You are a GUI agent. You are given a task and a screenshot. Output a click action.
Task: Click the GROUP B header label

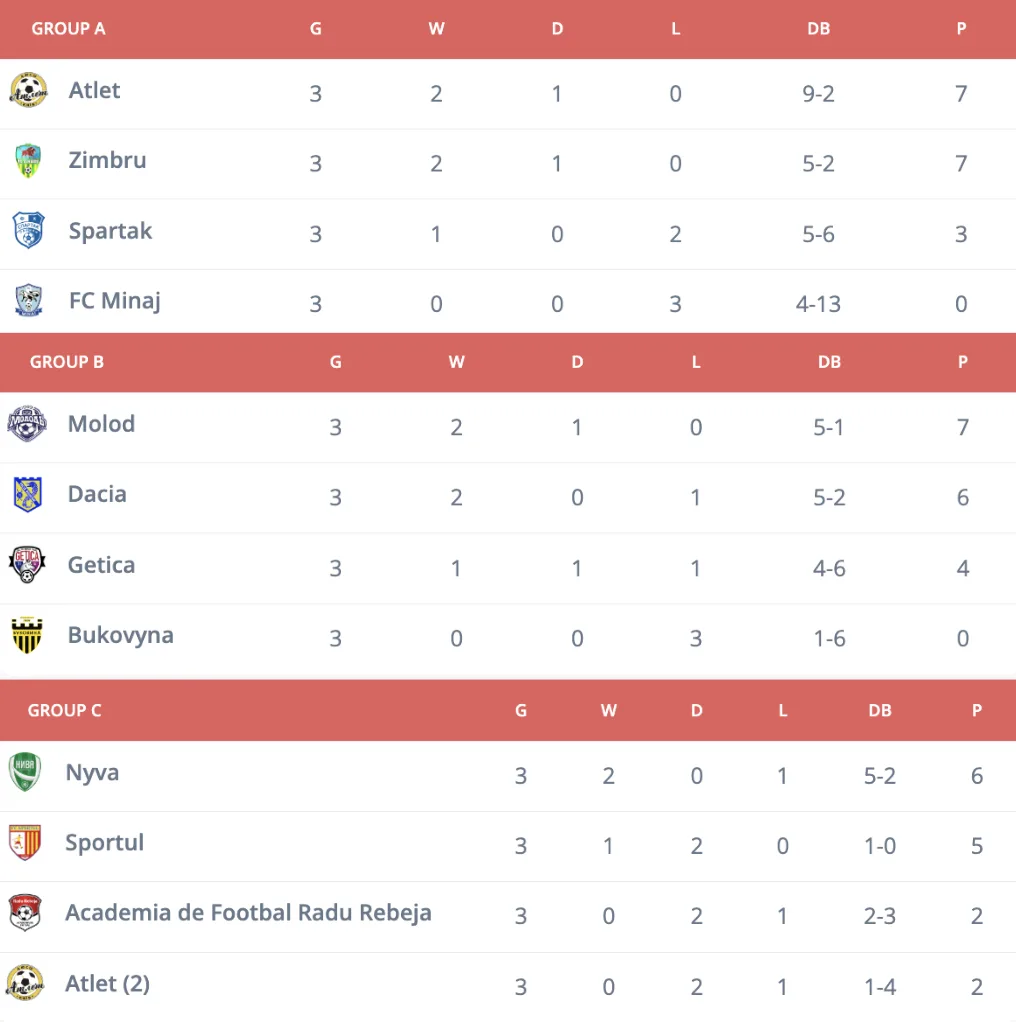67,362
